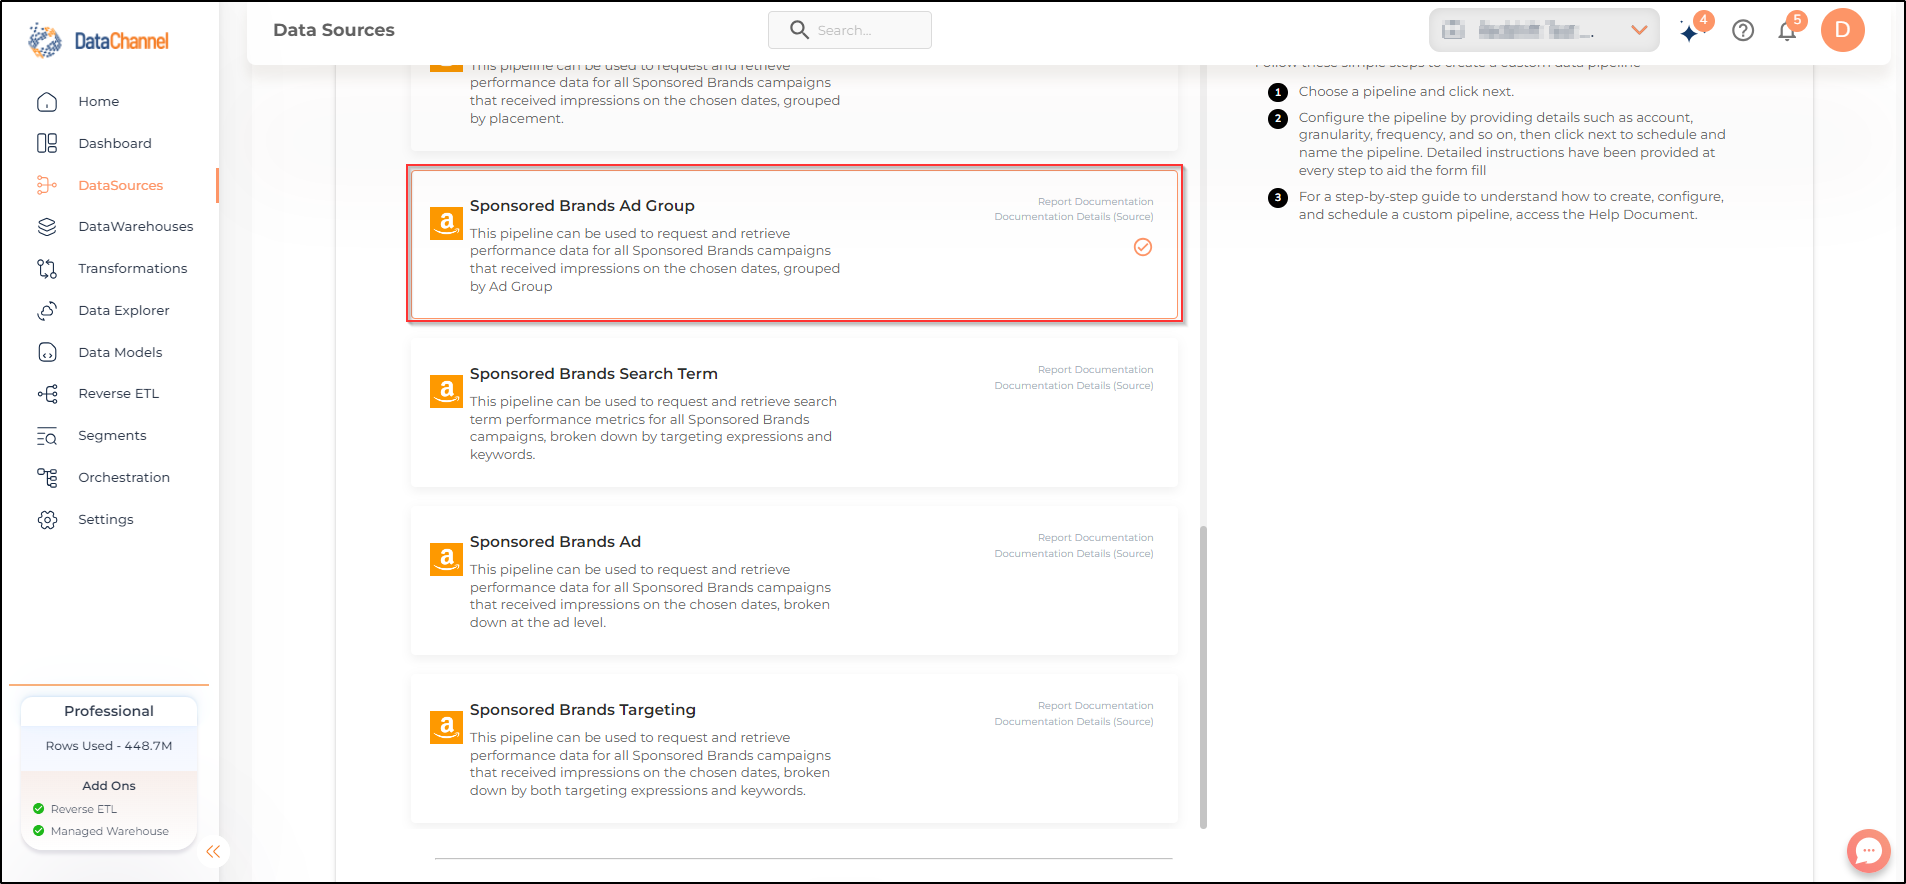
Task: Click the Sponsored Brands Ad title
Action: click(555, 542)
